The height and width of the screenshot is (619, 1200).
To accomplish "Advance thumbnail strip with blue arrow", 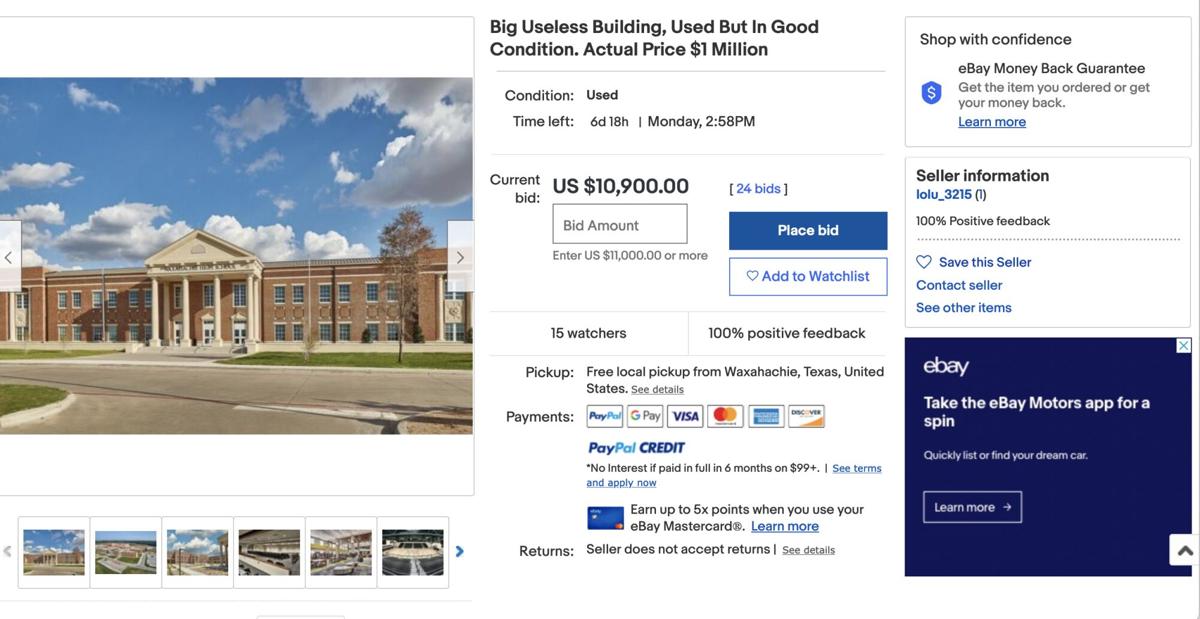I will tap(460, 551).
